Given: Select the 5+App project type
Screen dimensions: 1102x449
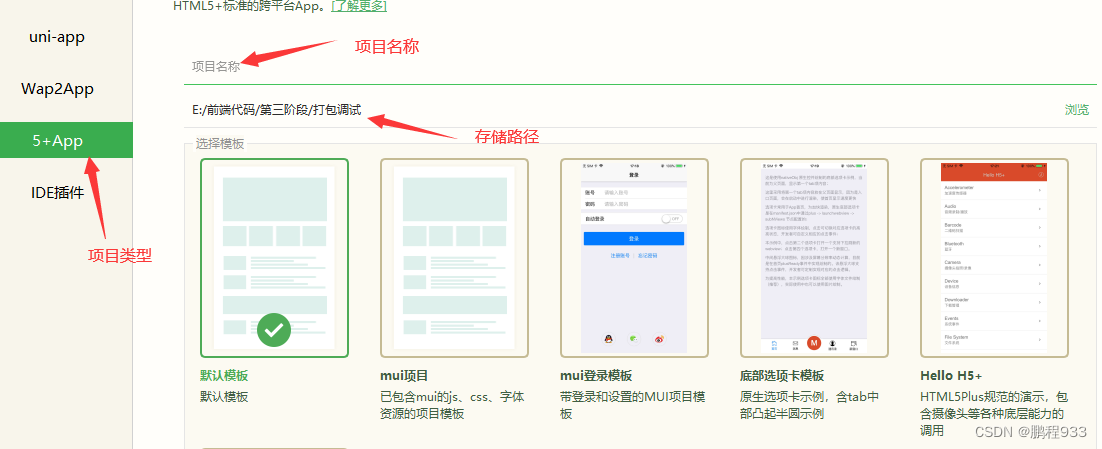Looking at the screenshot, I should [66, 141].
